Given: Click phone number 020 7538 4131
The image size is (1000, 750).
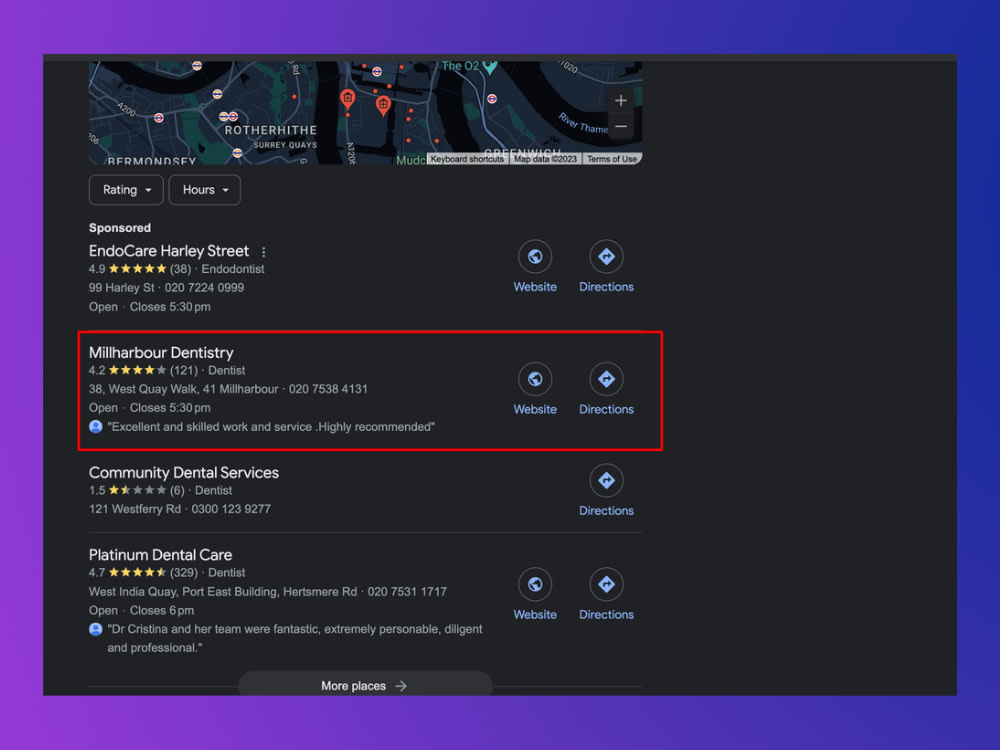Looking at the screenshot, I should tap(328, 389).
